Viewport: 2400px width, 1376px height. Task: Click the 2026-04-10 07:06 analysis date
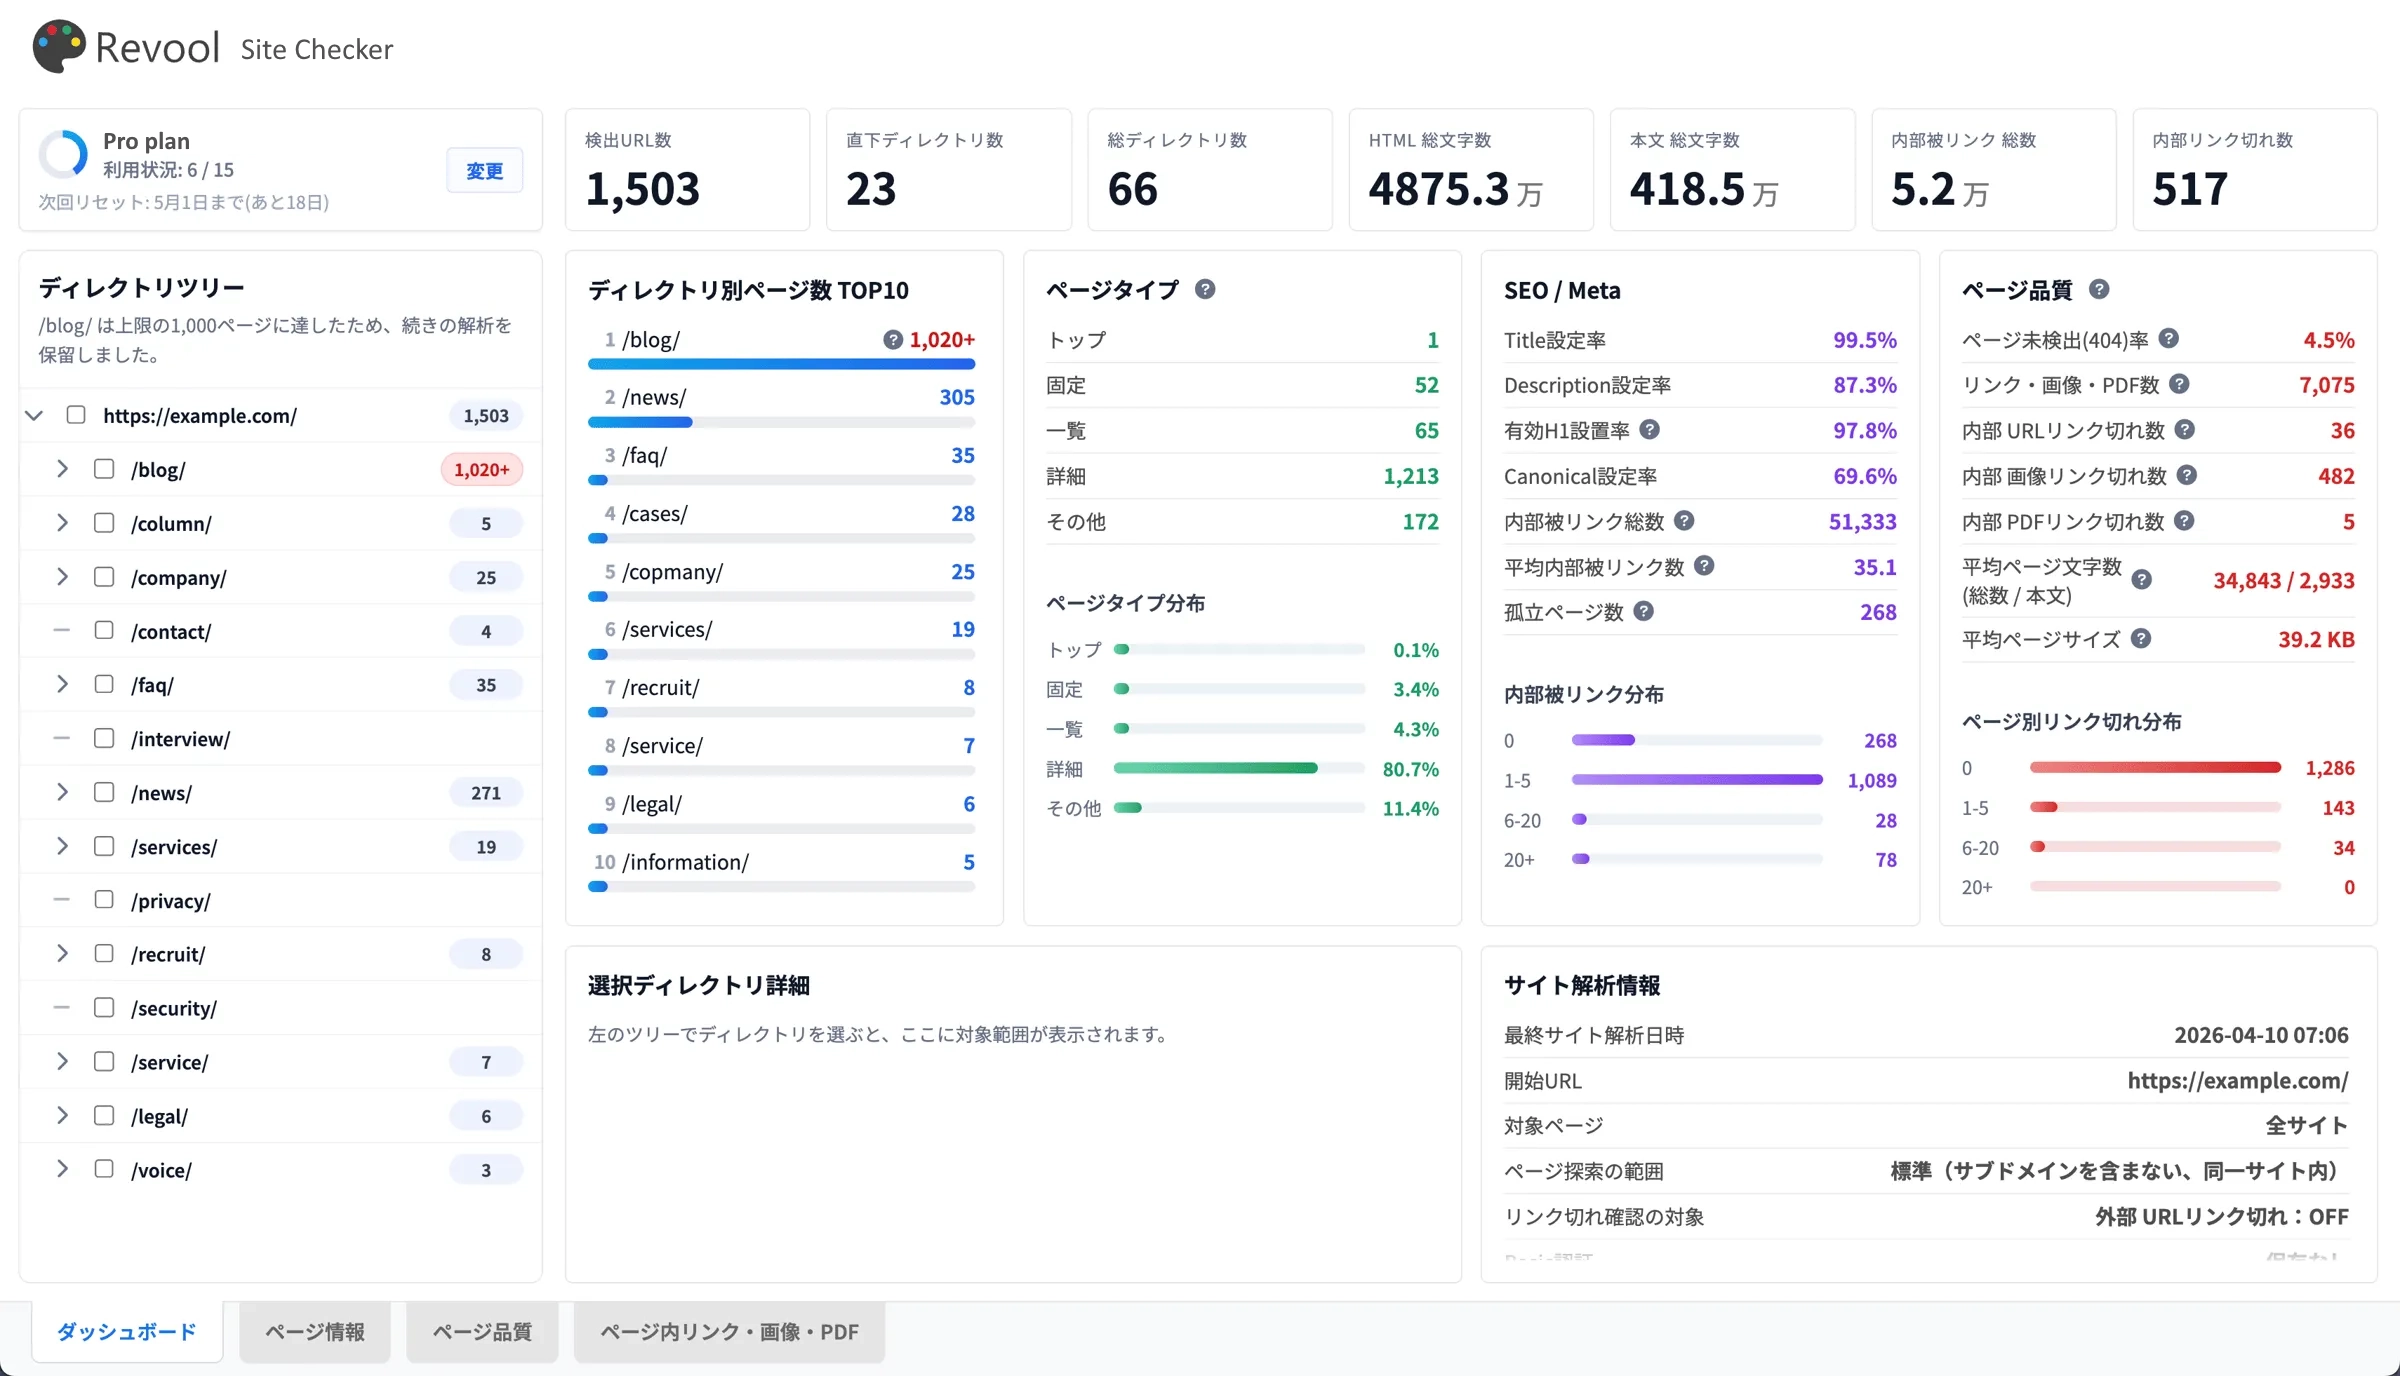[x=2261, y=1035]
